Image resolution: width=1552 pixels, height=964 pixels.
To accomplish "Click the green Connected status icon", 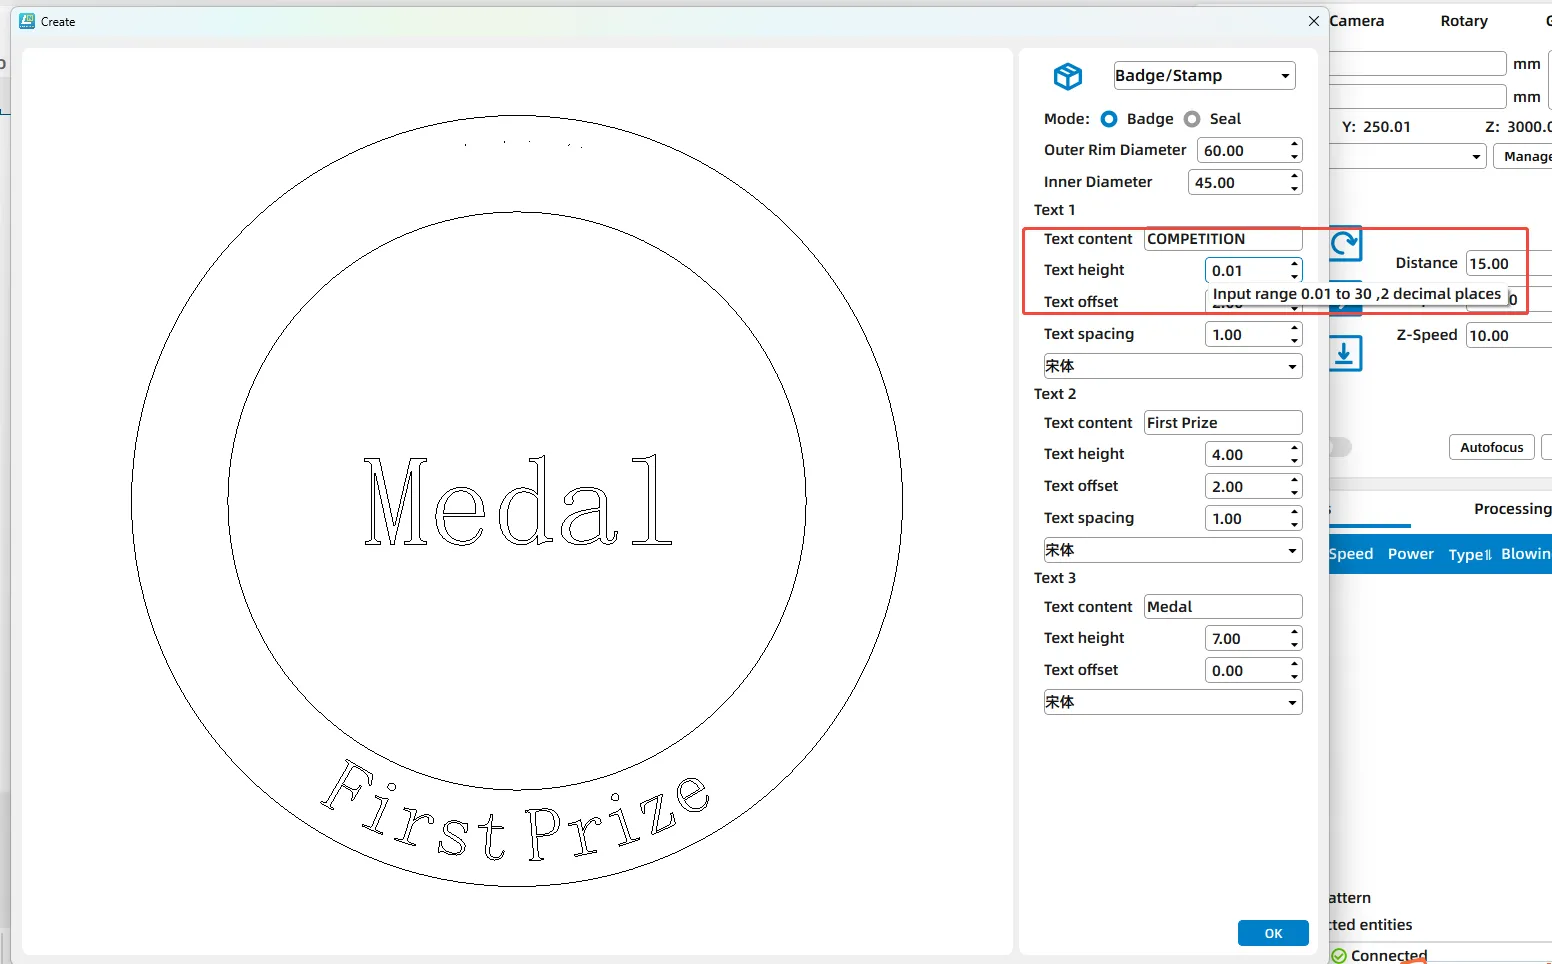I will tap(1339, 956).
